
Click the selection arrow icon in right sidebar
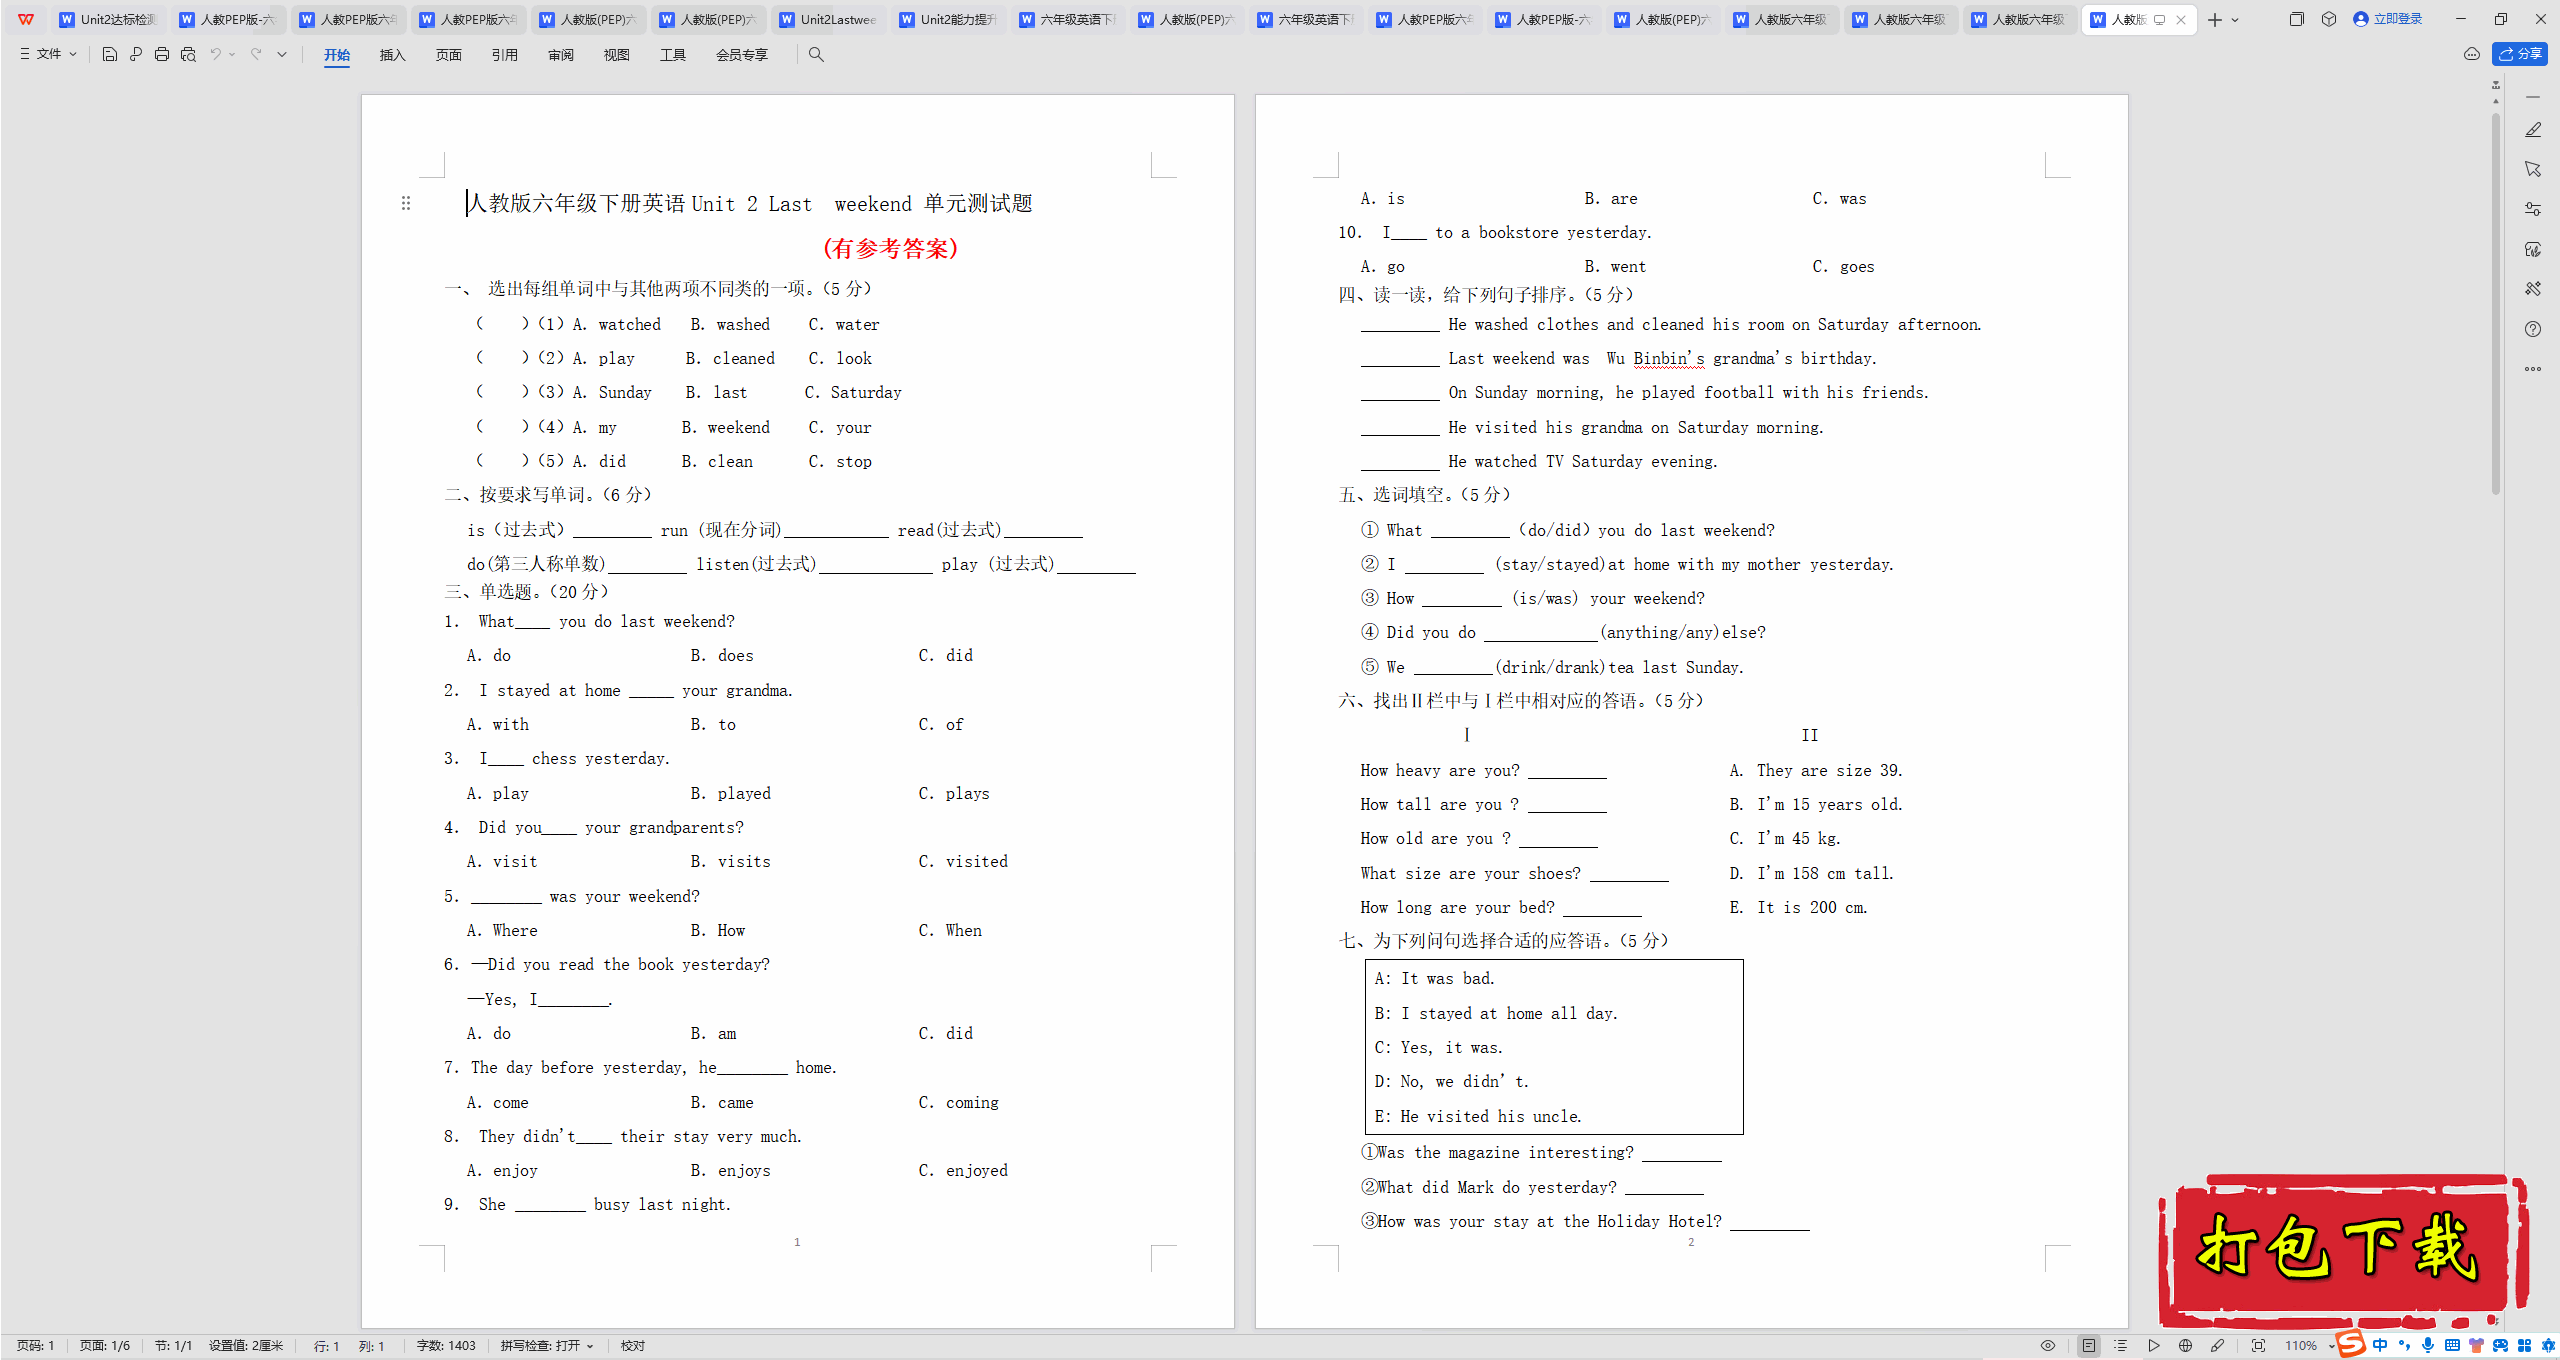(x=2533, y=169)
